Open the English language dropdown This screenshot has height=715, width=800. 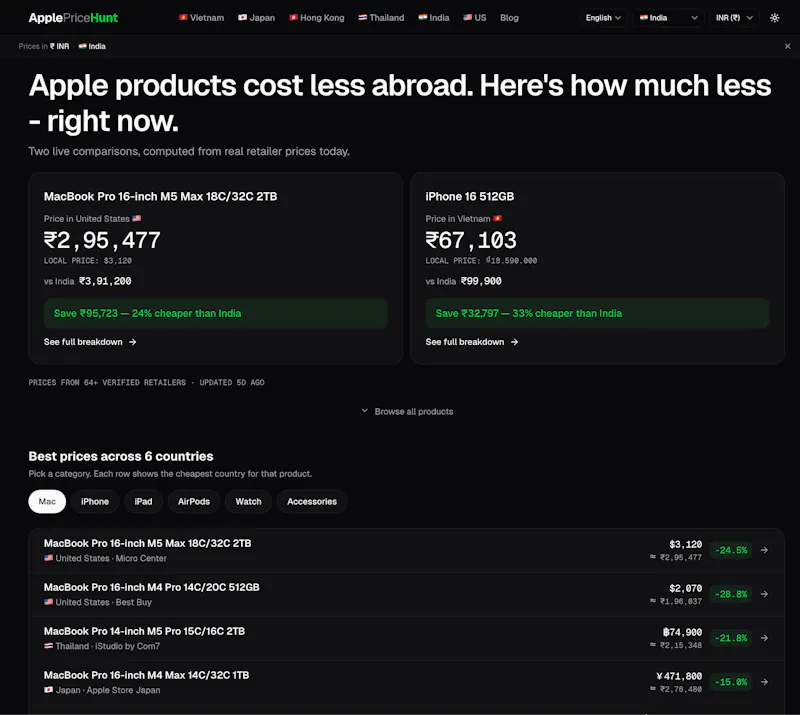pyautogui.click(x=603, y=18)
